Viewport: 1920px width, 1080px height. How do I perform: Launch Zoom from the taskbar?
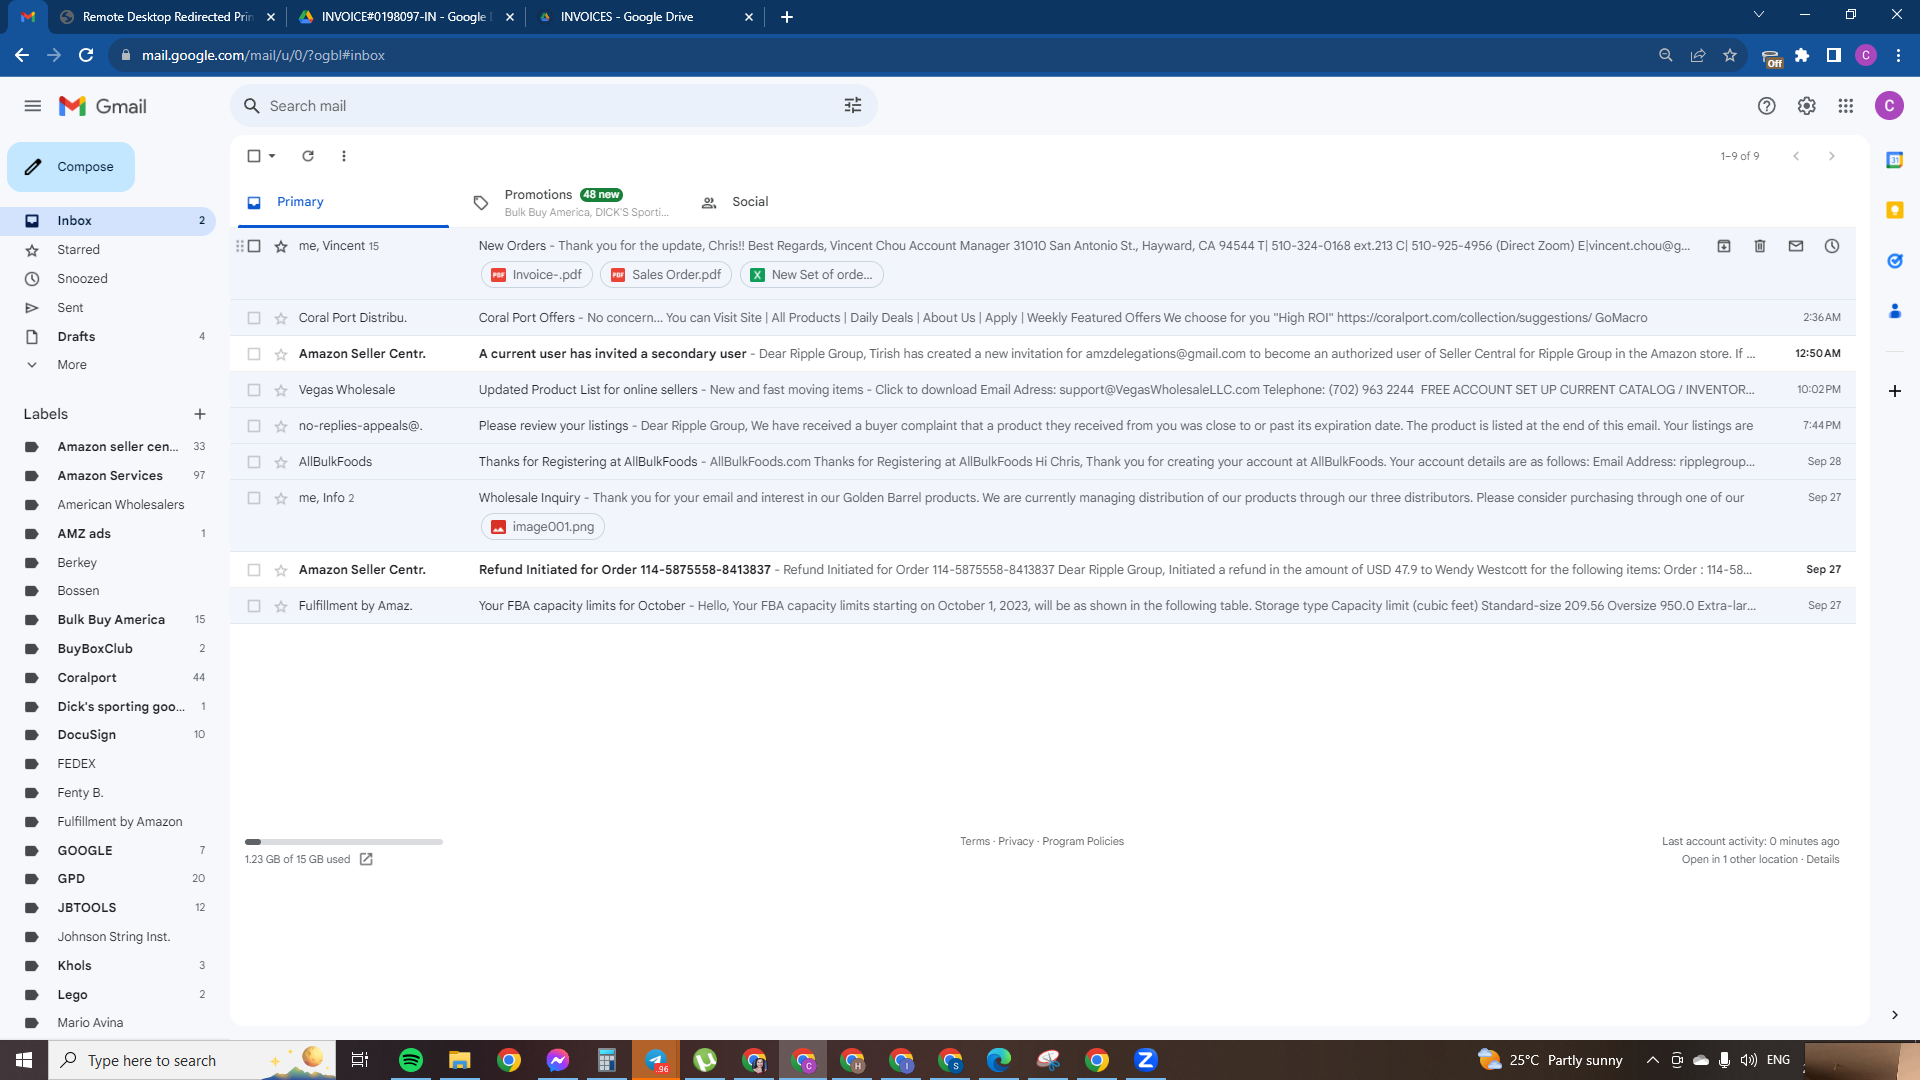(1146, 1060)
